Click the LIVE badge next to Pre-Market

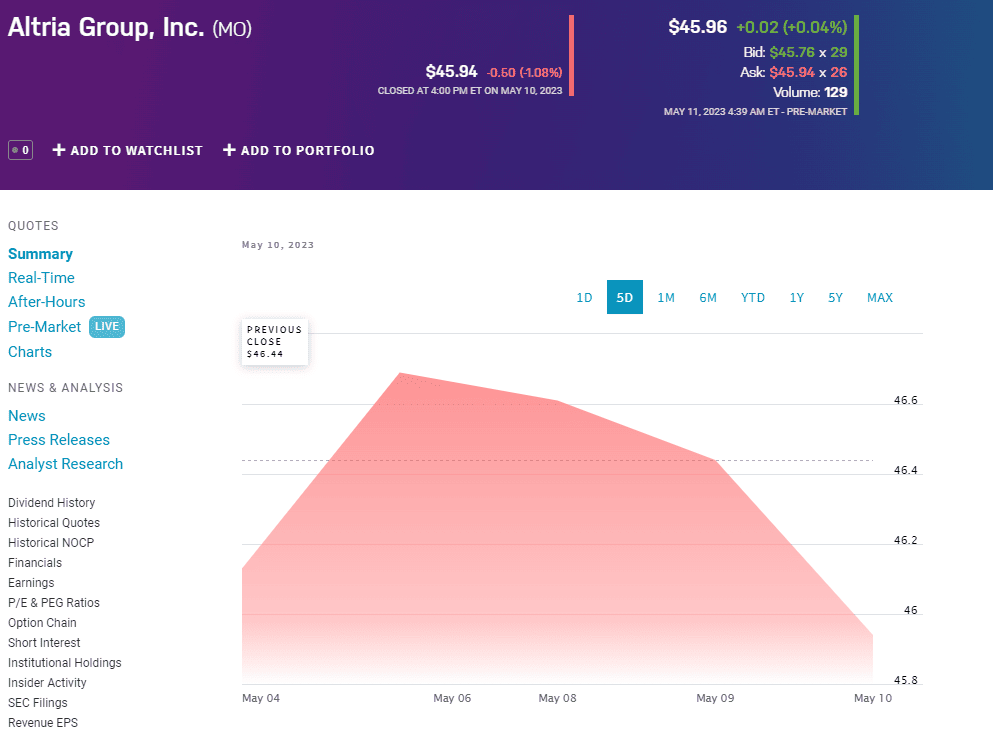tap(107, 327)
